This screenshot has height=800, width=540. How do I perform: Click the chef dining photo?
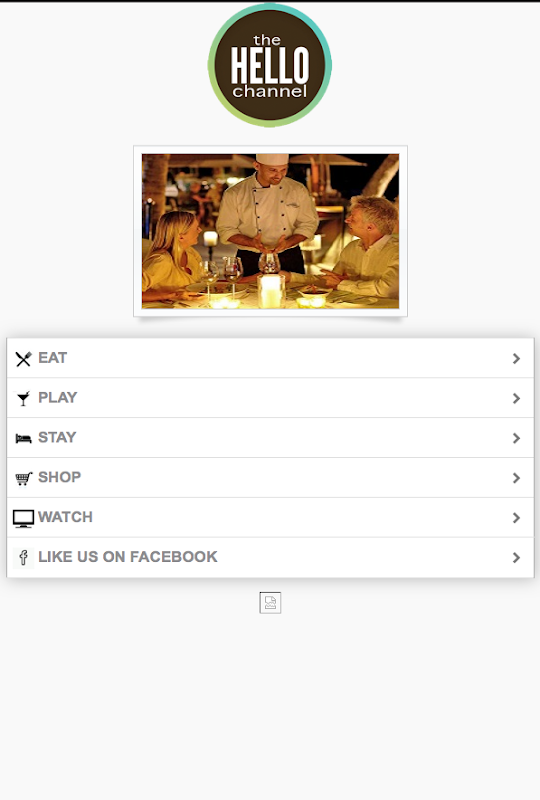[271, 231]
